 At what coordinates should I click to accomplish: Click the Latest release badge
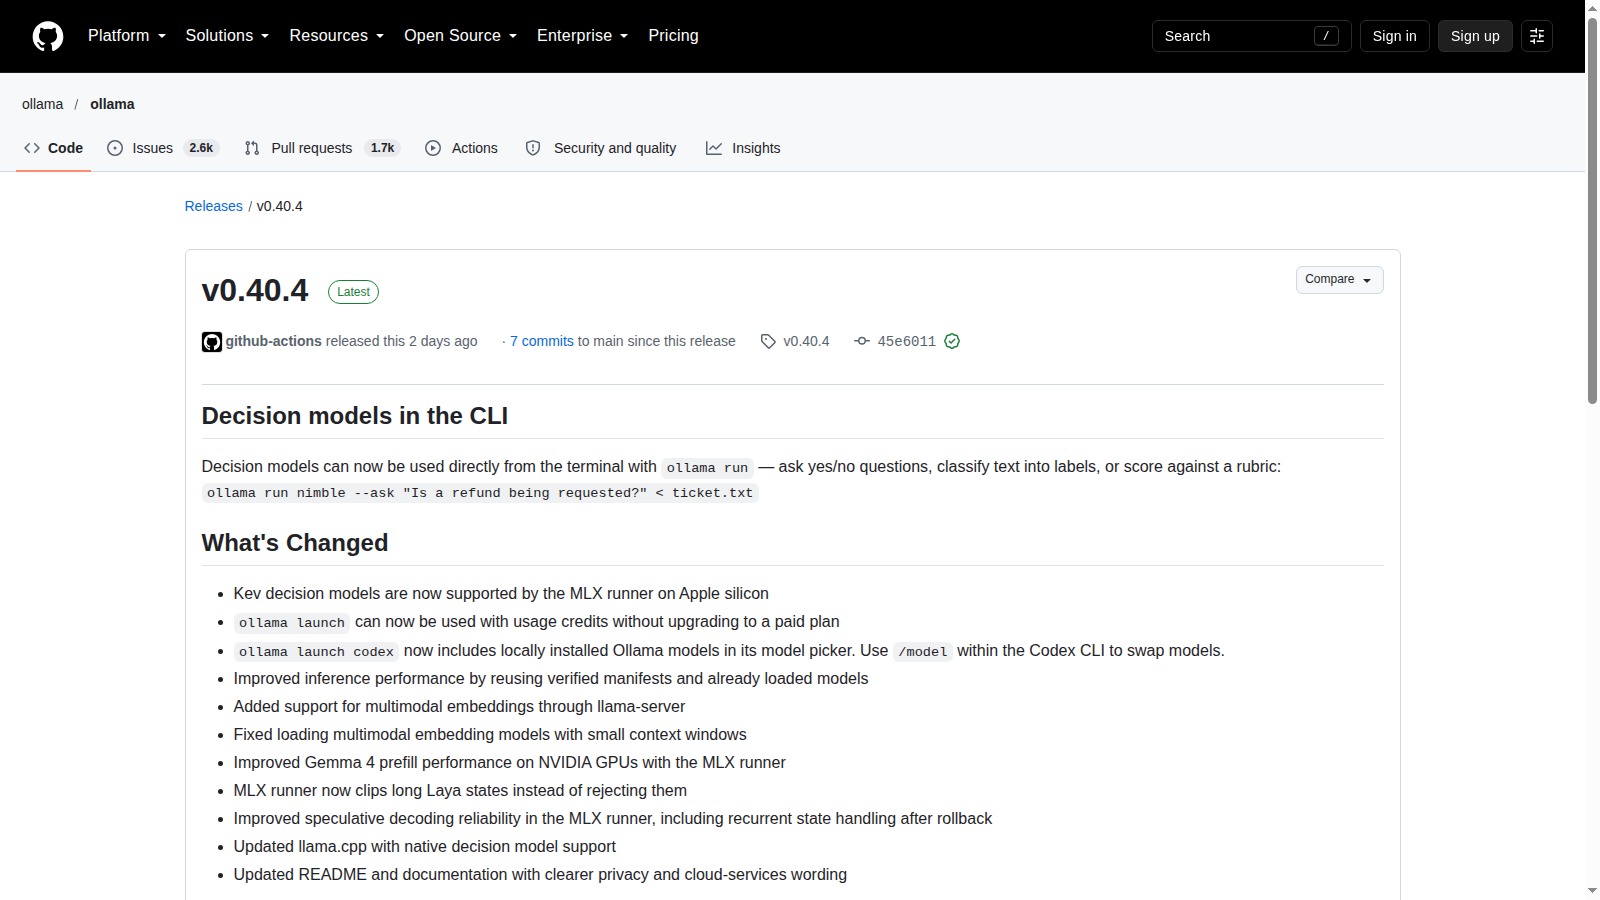coord(353,292)
